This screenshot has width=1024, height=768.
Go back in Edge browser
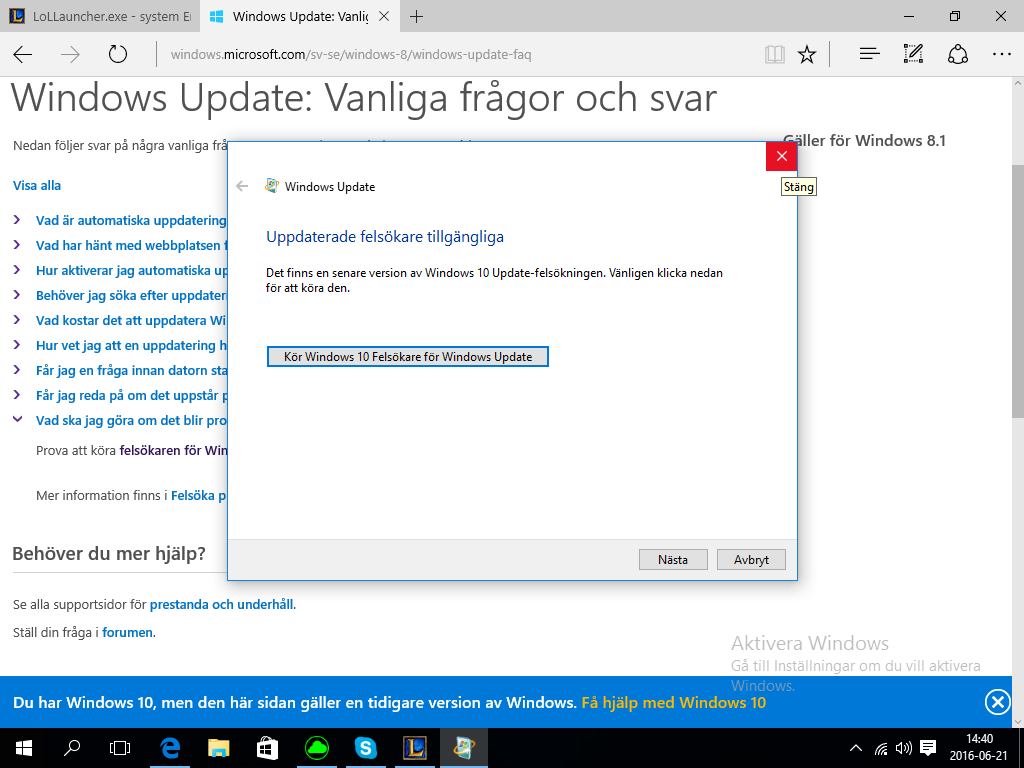(x=23, y=54)
